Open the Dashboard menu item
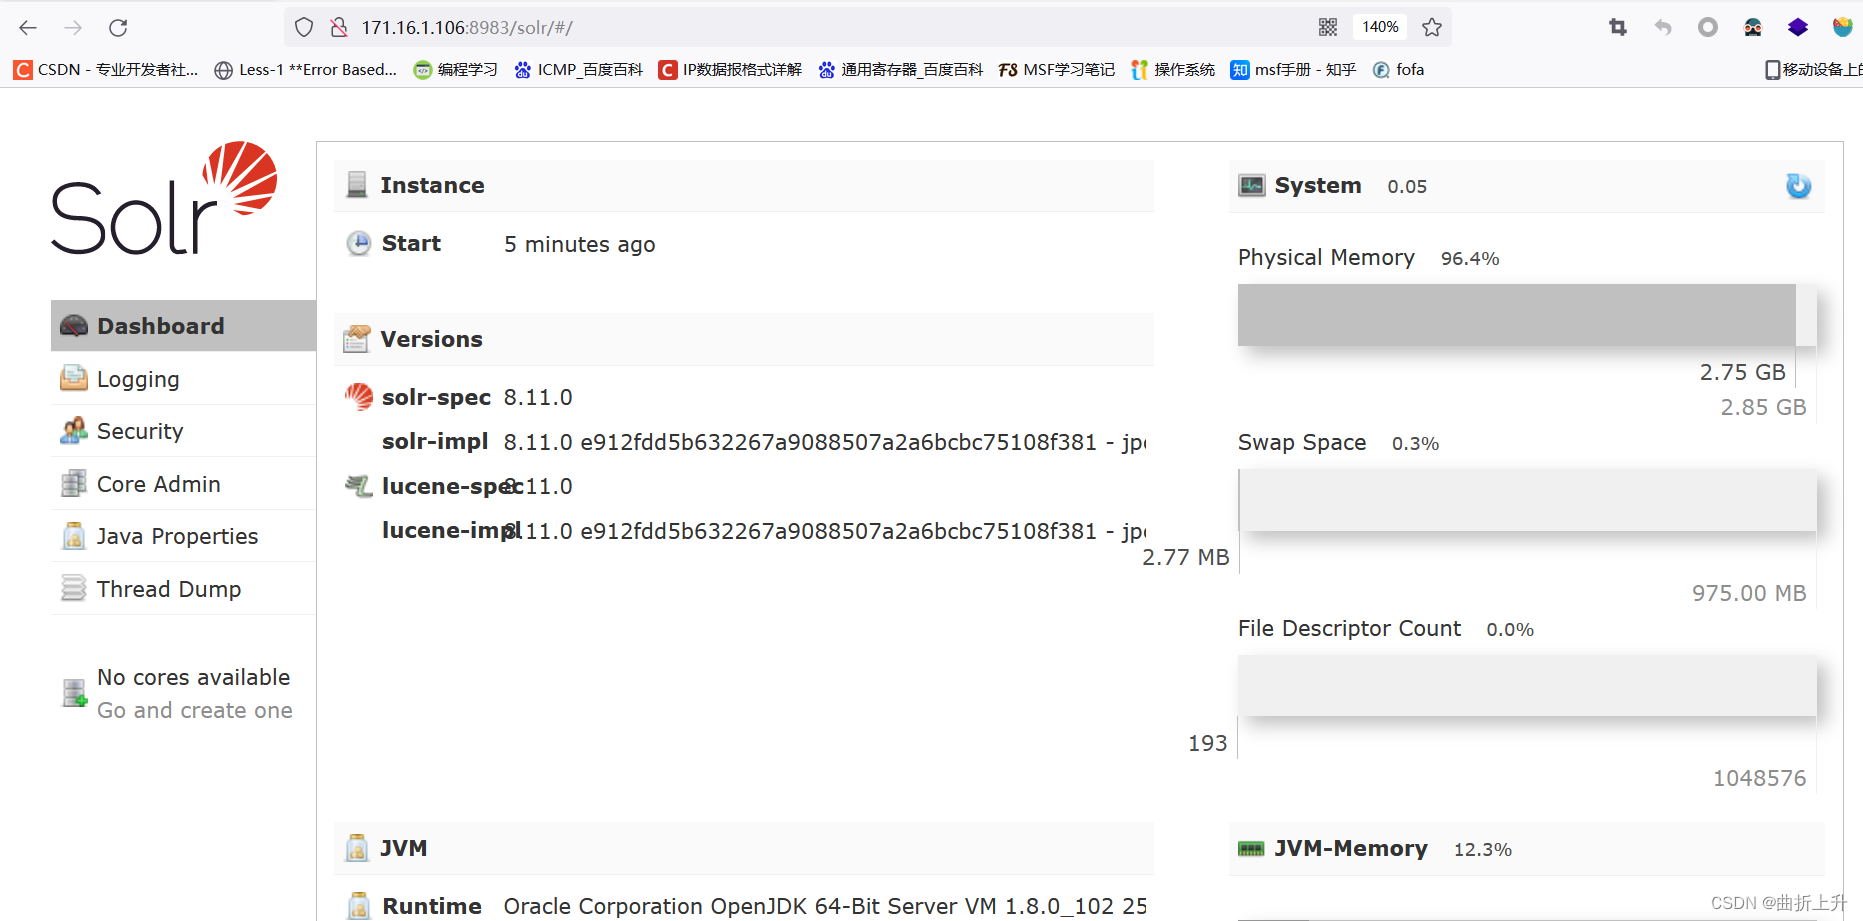 (184, 326)
